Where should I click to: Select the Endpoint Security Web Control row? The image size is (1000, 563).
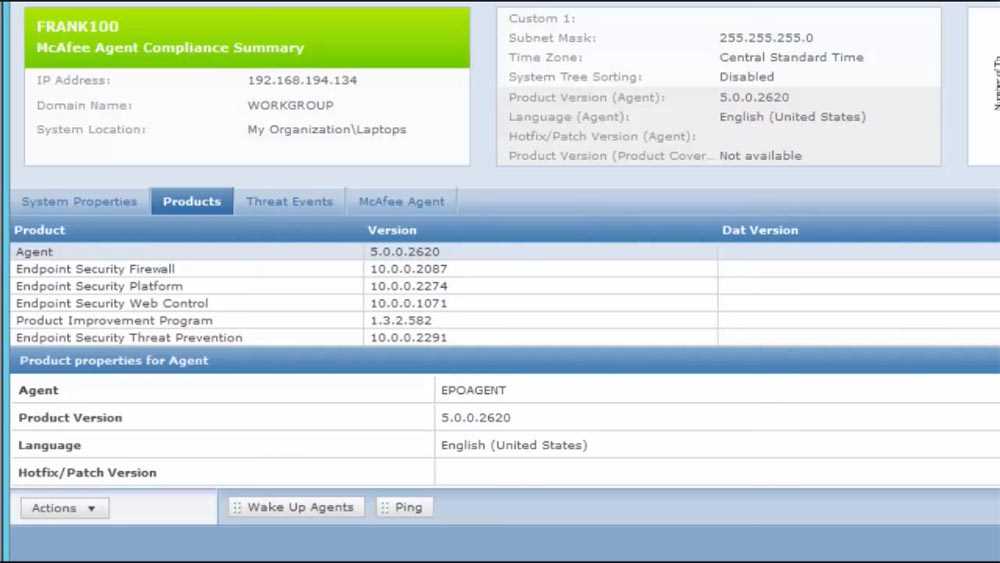505,303
